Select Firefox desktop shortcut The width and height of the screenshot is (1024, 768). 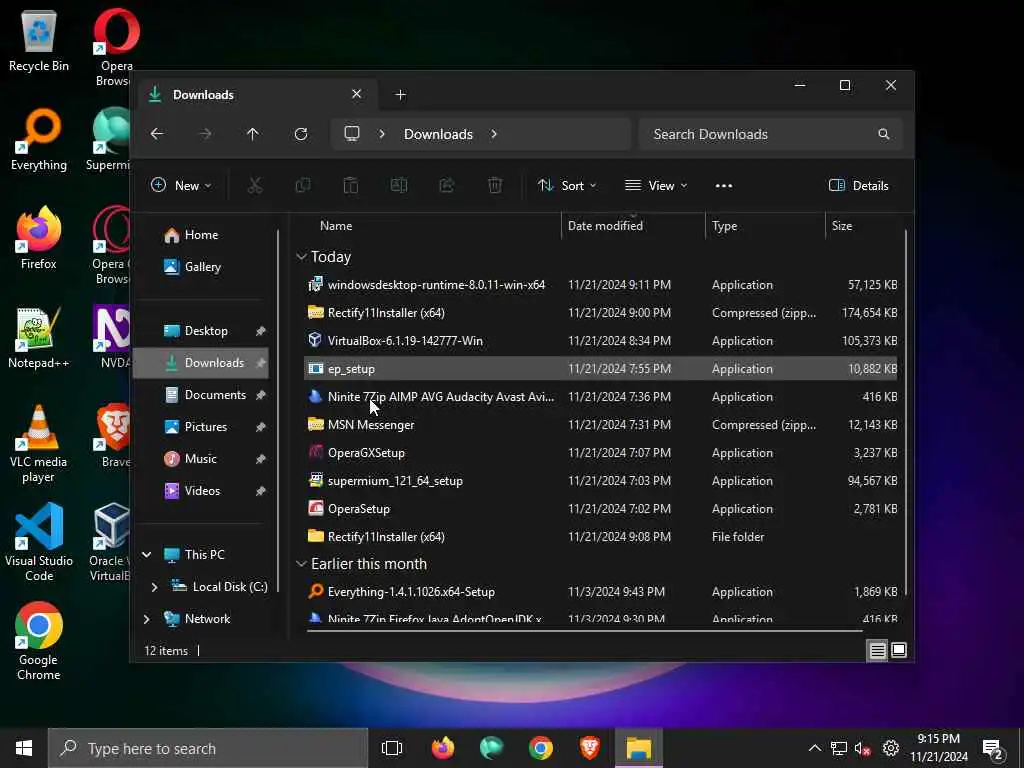[x=39, y=238]
